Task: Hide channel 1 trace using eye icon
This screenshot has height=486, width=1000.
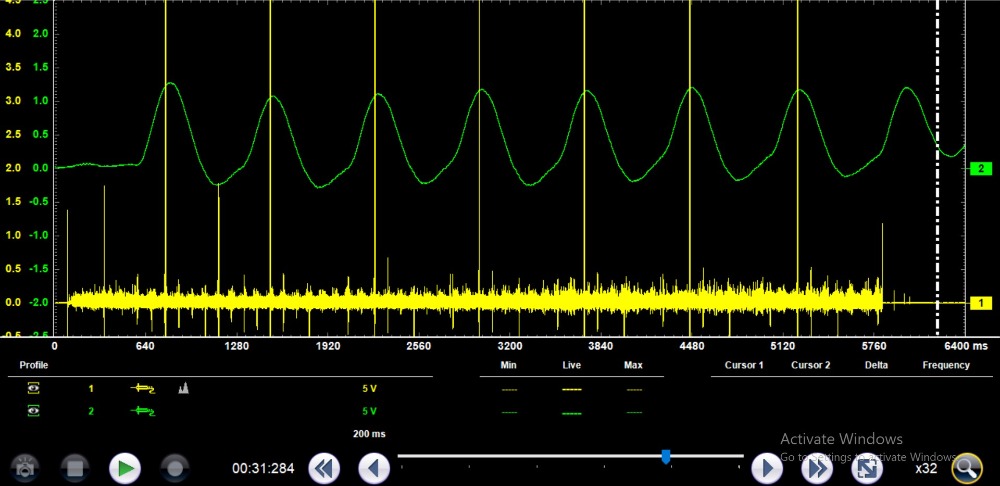Action: point(34,388)
